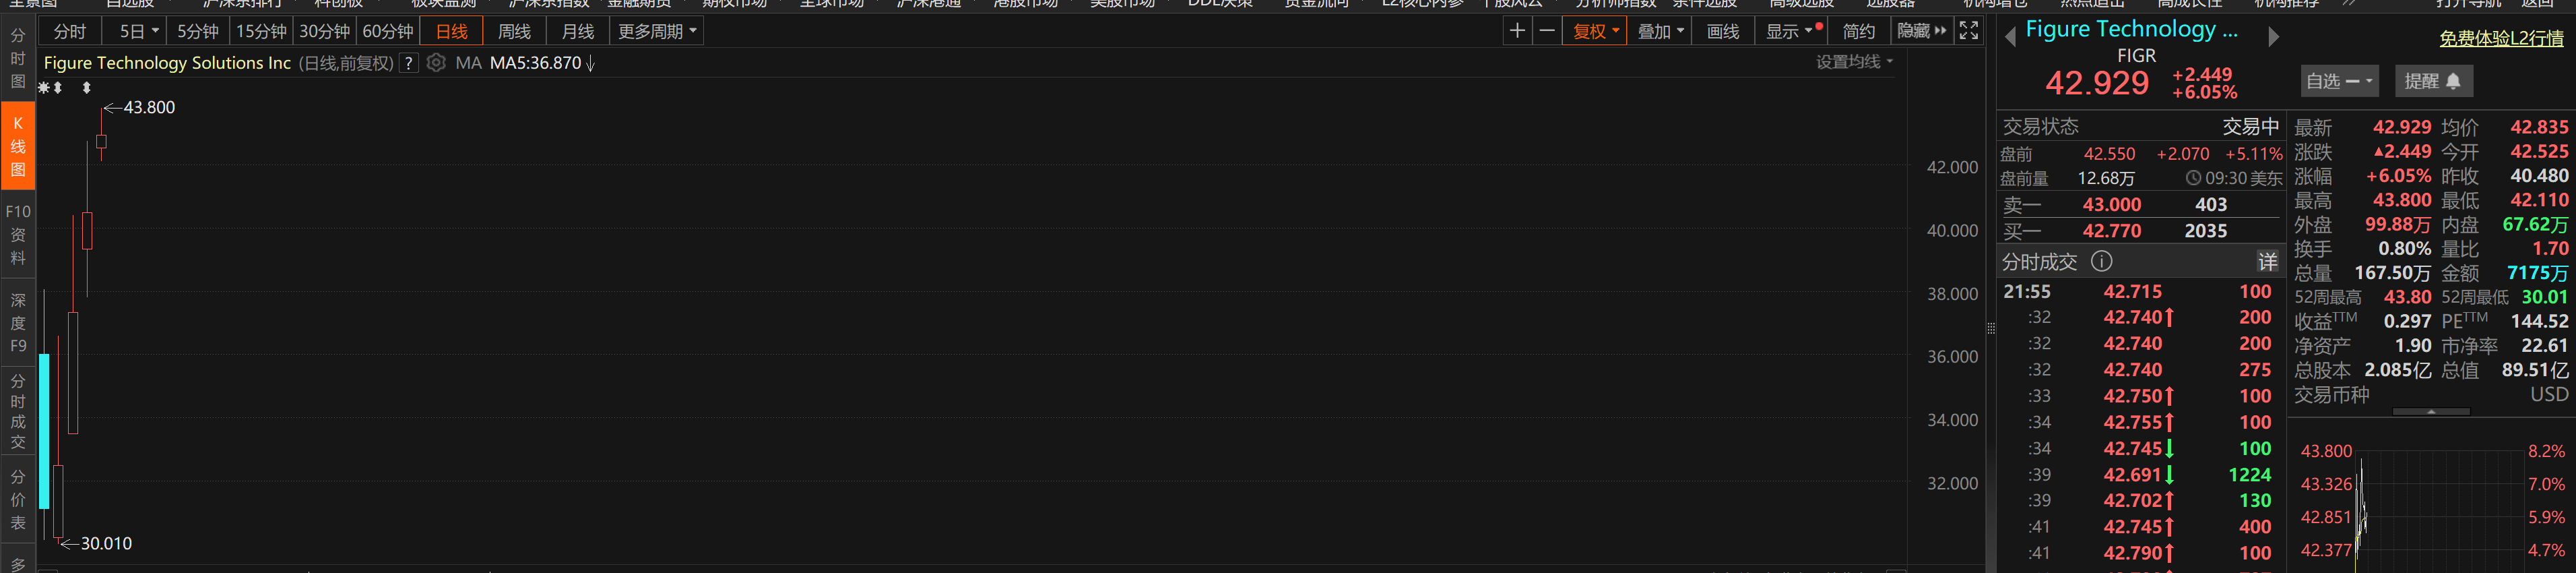
Task: Collapse quote details panel arrow
Action: click(x=2431, y=411)
